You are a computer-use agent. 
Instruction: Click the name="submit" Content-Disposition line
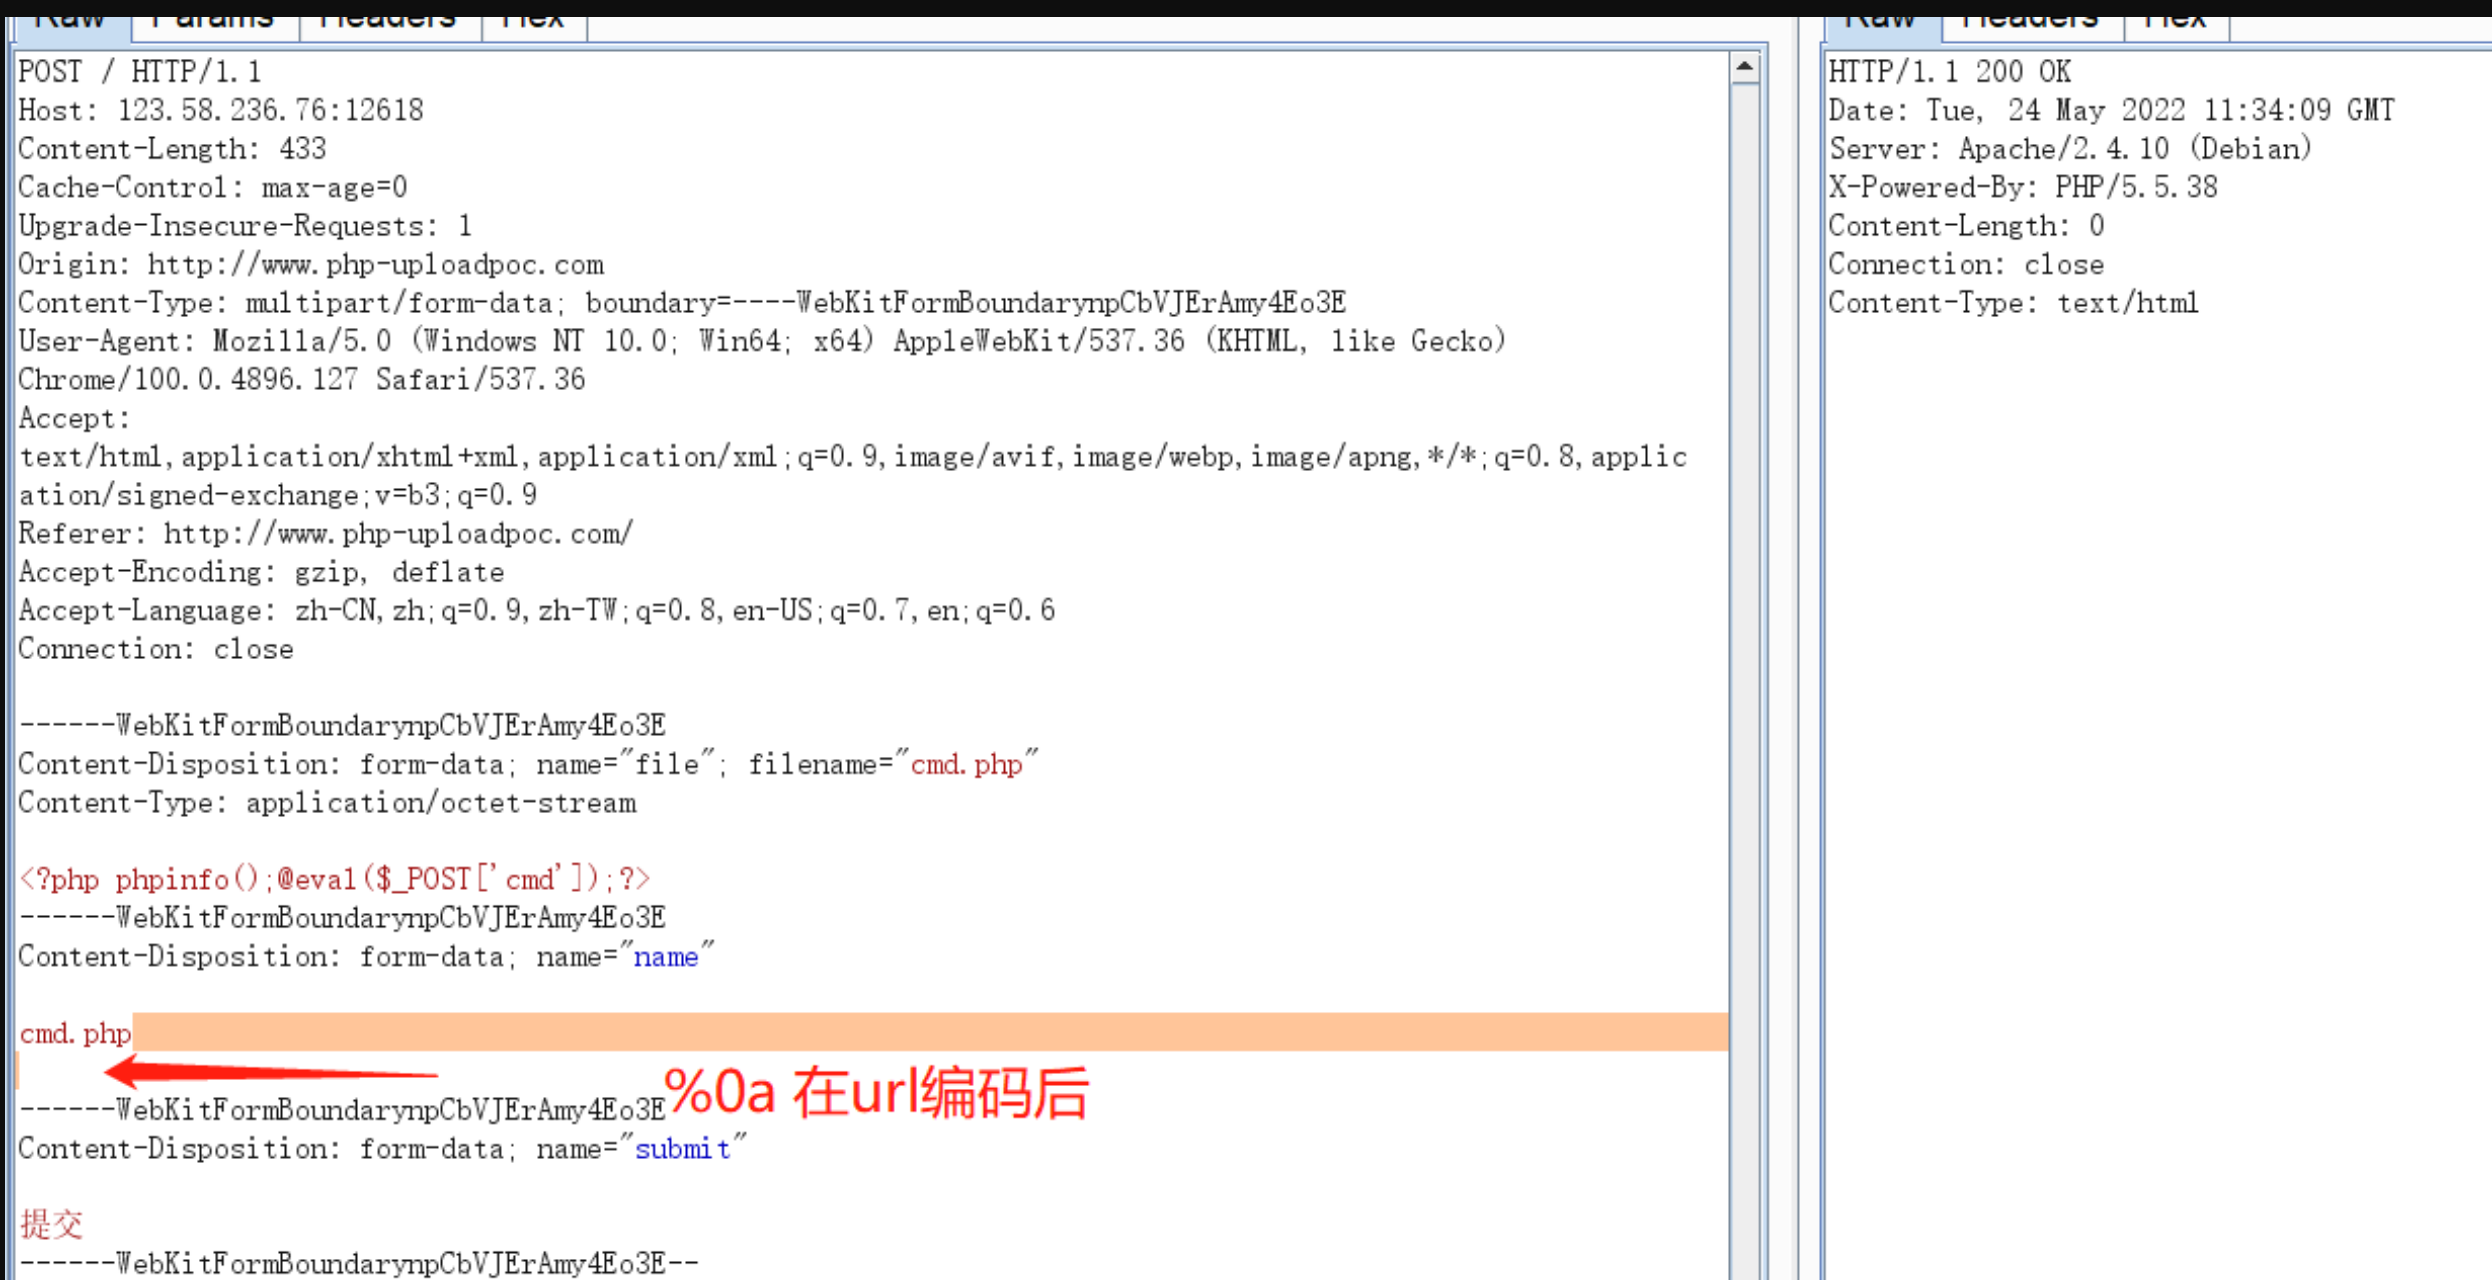(383, 1149)
